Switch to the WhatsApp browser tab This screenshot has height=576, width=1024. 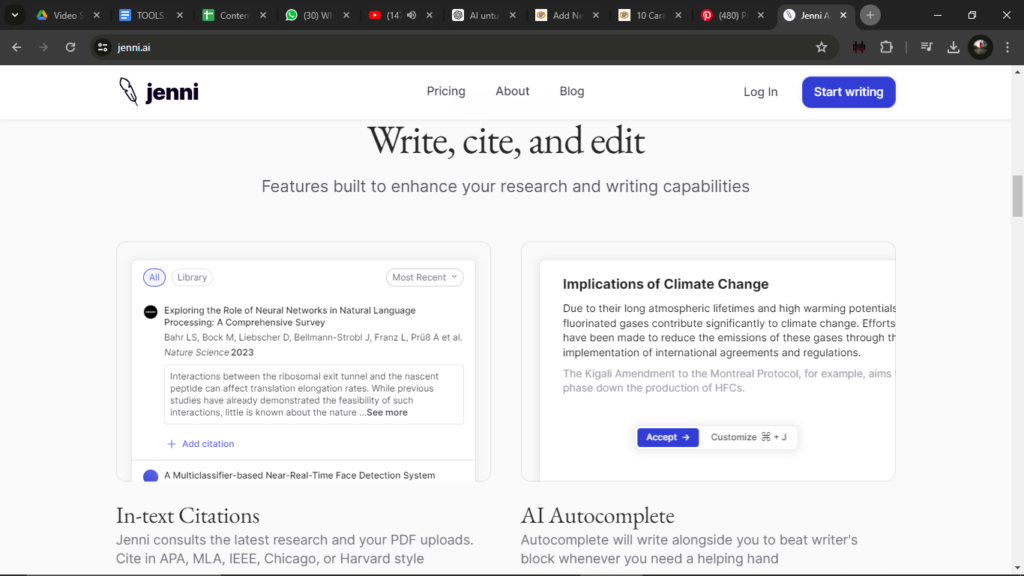(x=311, y=15)
